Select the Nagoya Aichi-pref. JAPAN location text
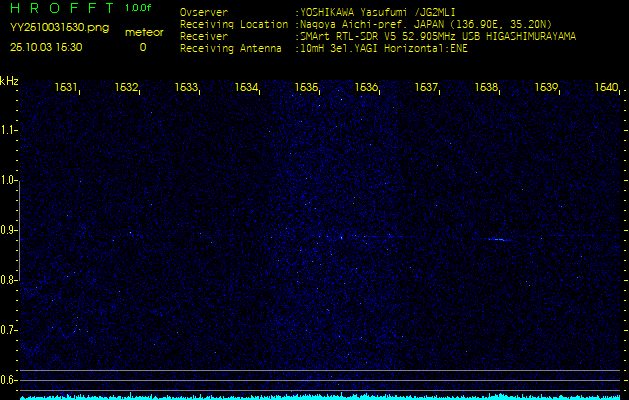The image size is (629, 400). pos(426,24)
